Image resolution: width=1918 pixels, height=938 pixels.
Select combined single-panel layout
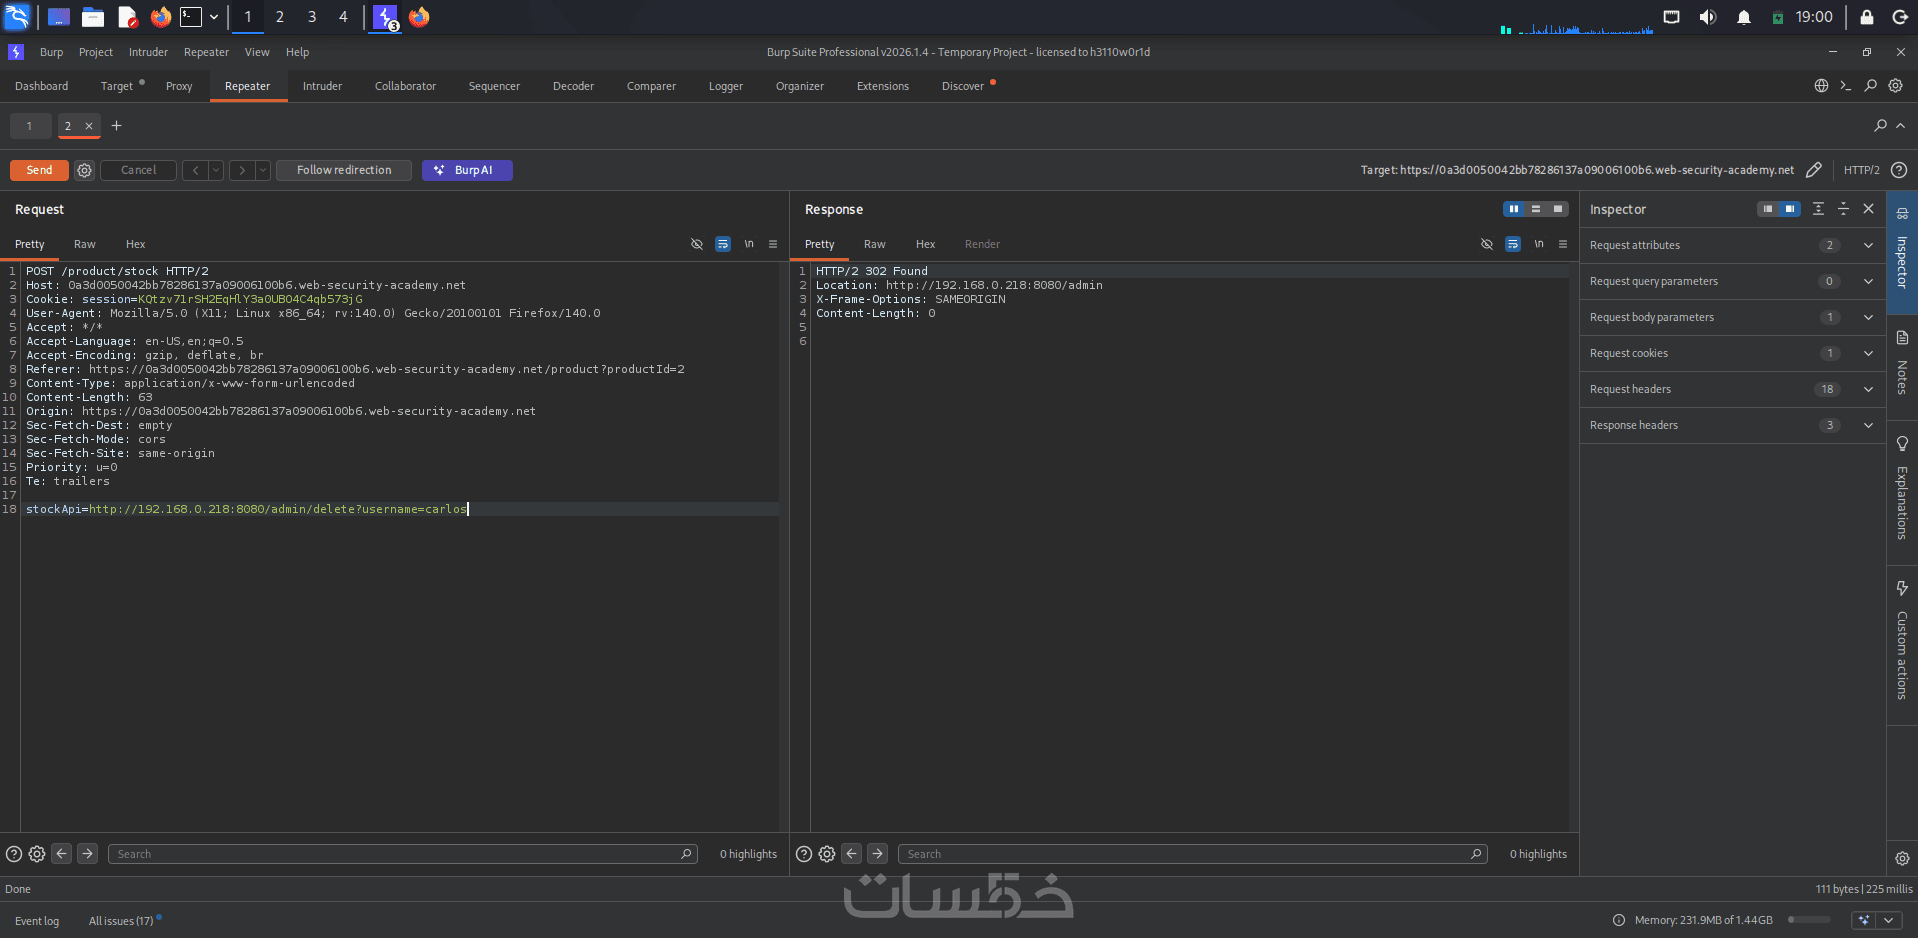(1558, 209)
